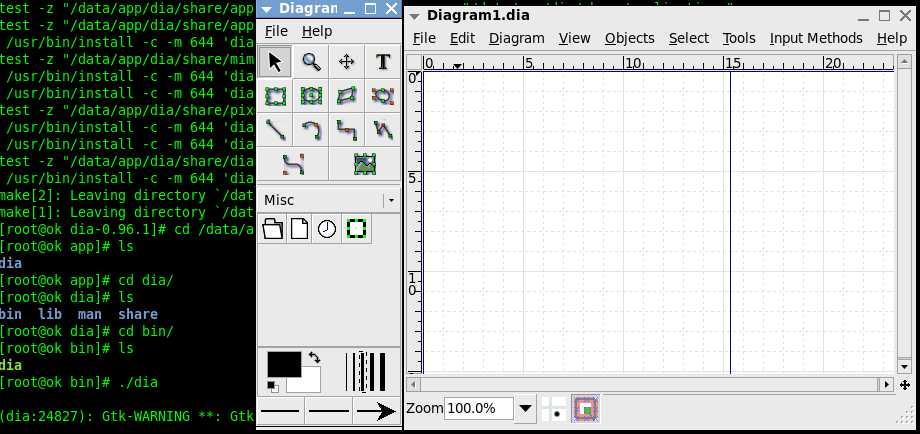This screenshot has width=920, height=434.
Task: Open the Tools menu
Action: (x=739, y=38)
